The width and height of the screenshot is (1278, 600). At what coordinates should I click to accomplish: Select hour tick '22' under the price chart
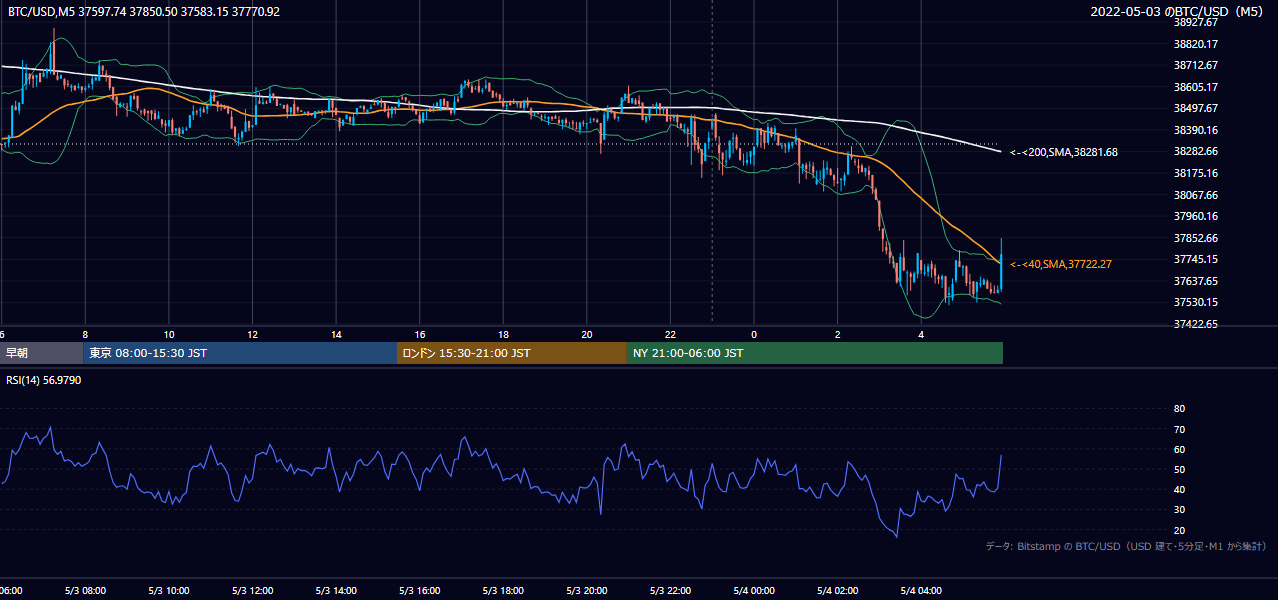(x=671, y=334)
